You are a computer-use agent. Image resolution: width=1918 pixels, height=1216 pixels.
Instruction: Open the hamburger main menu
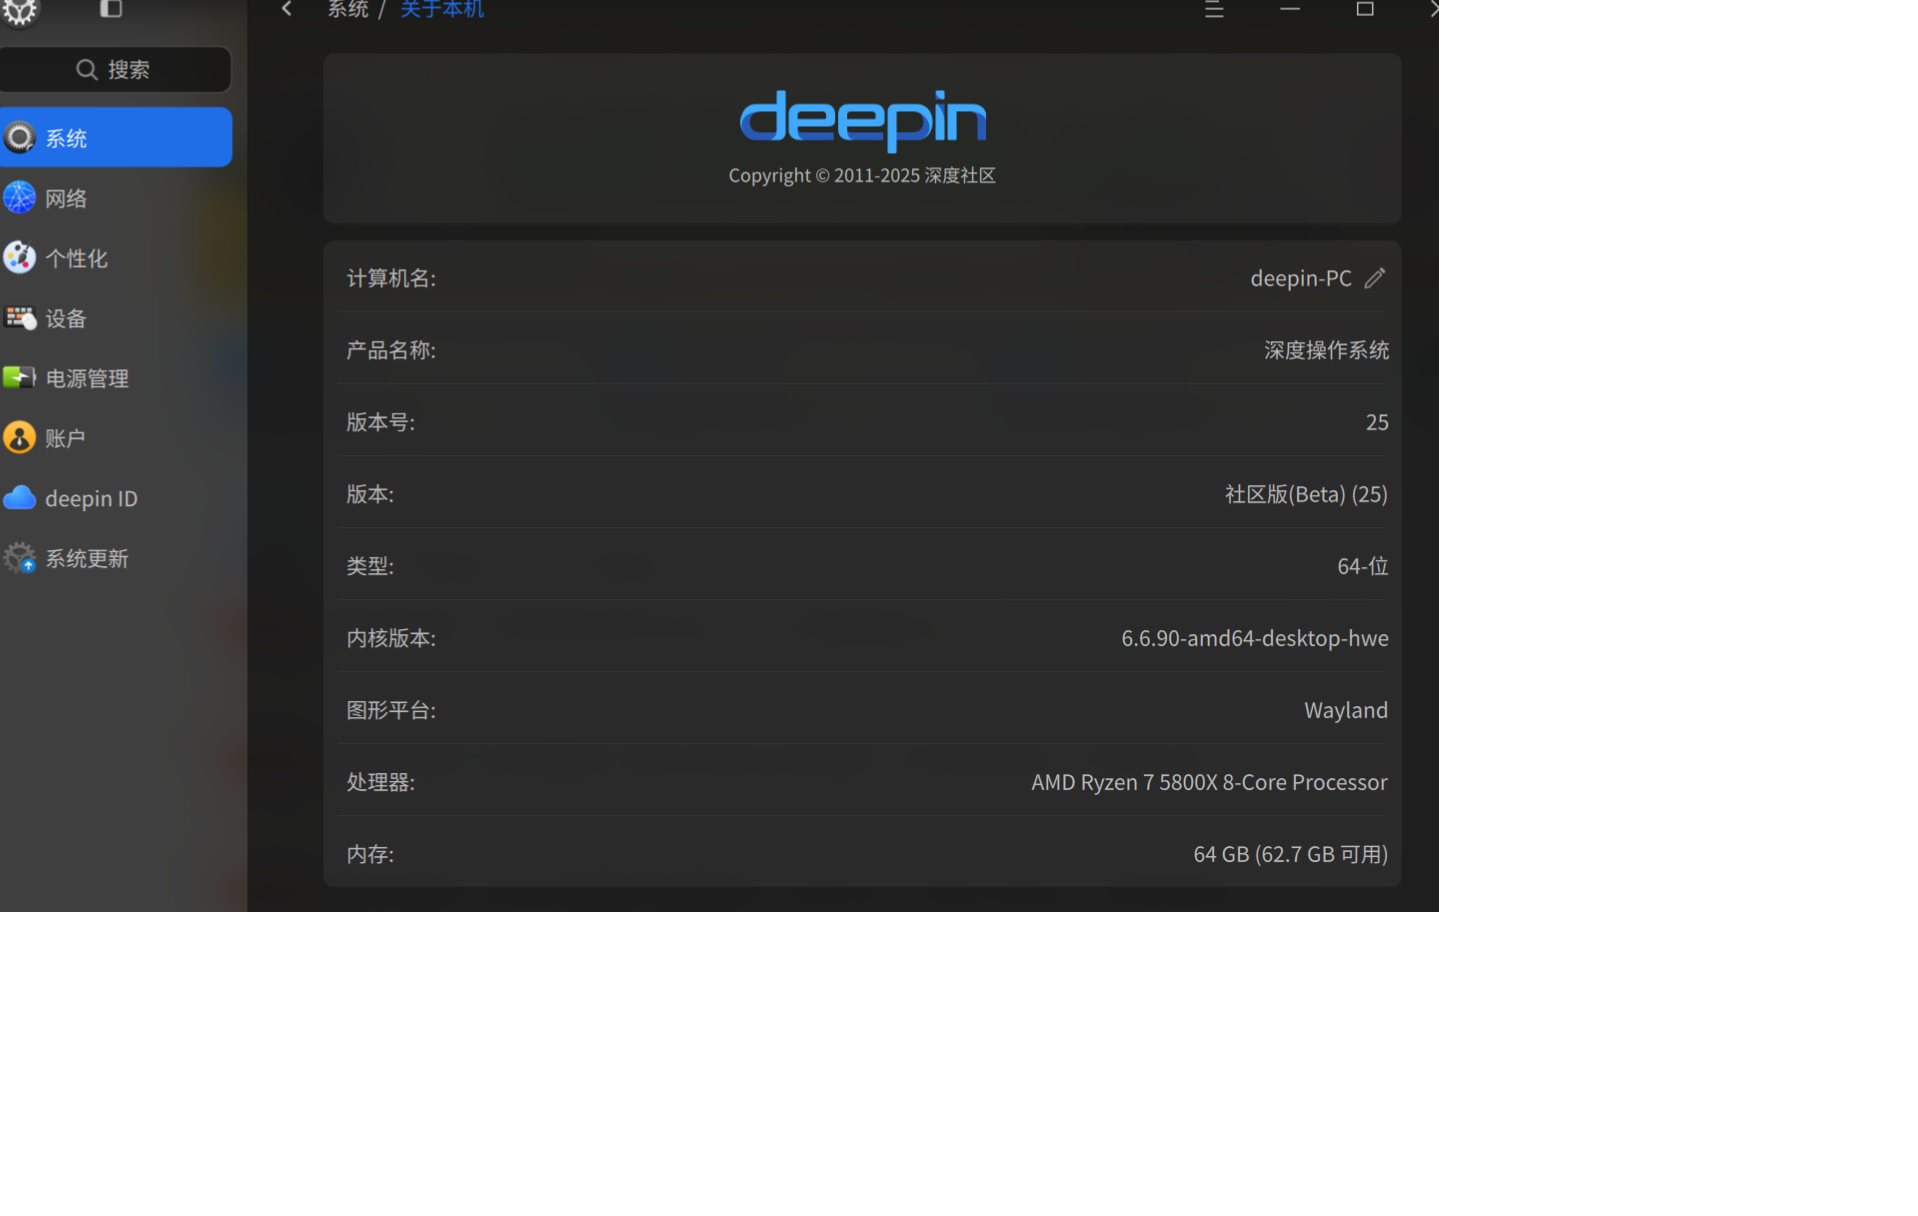1214,10
